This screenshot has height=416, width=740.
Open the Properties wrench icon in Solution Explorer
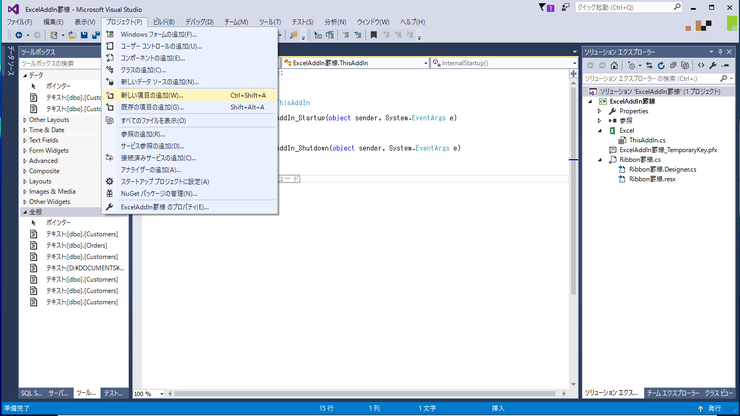coord(713,66)
